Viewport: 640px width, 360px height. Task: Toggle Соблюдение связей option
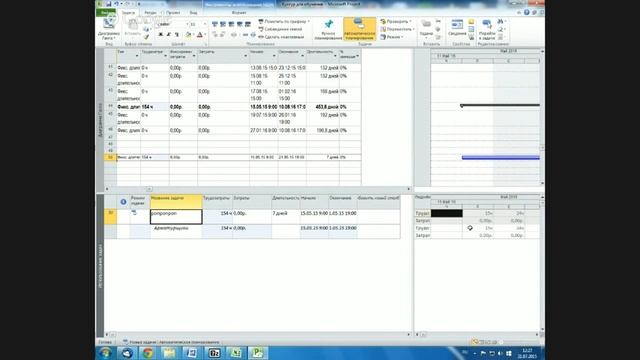click(280, 29)
